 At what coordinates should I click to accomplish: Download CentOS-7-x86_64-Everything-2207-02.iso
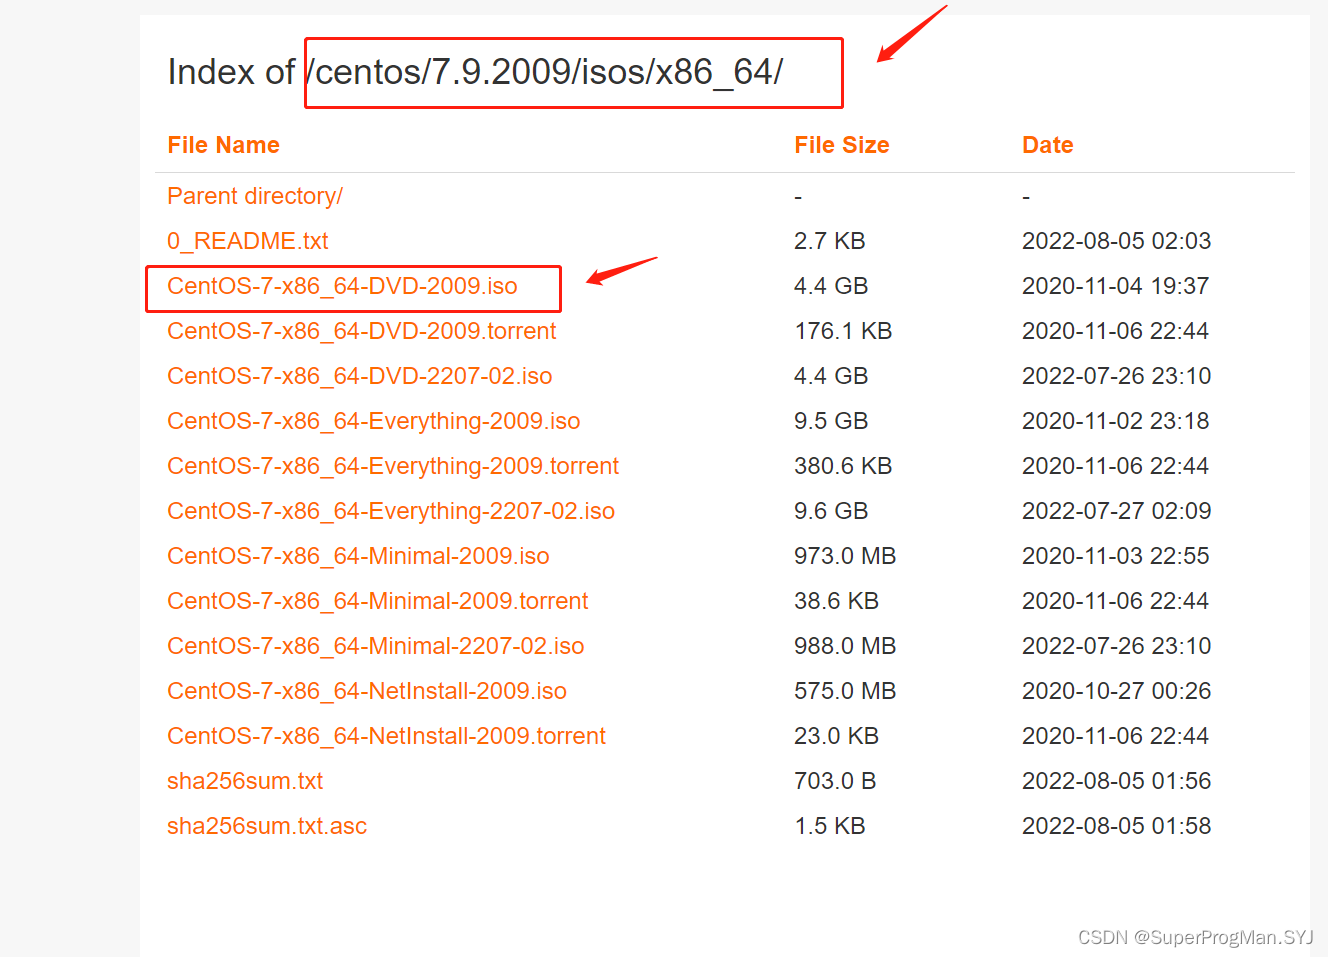coord(391,511)
